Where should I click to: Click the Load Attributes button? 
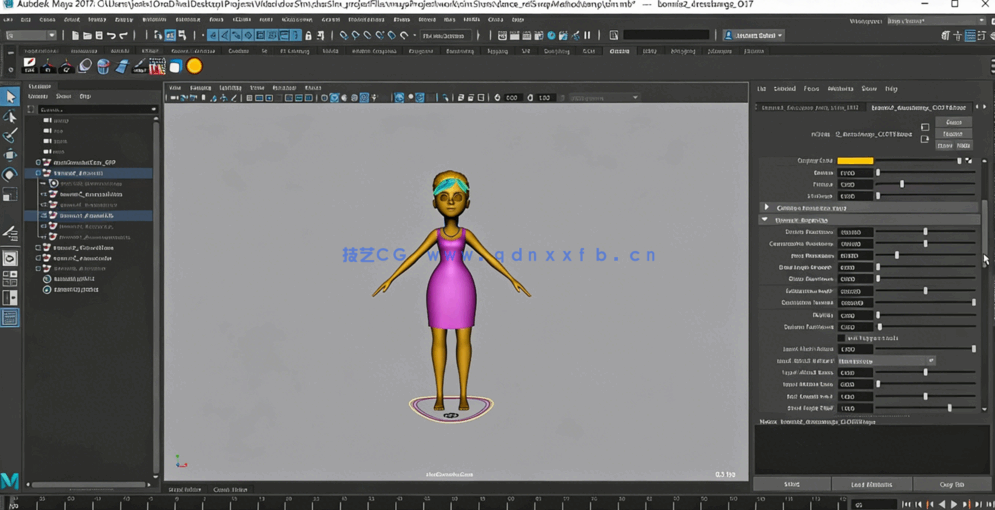(871, 484)
